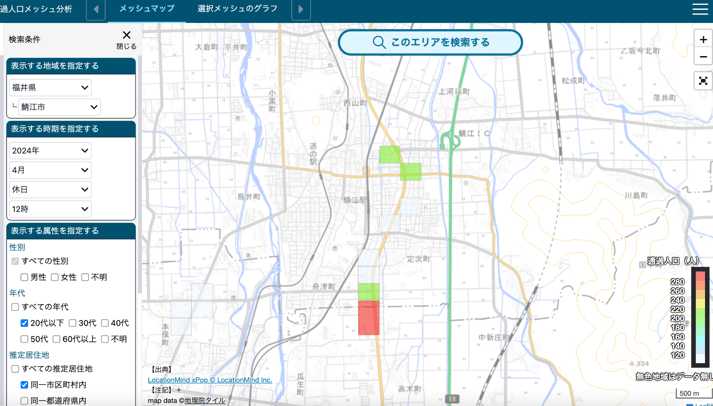Open the 福井県 prefecture dropdown

[50, 88]
